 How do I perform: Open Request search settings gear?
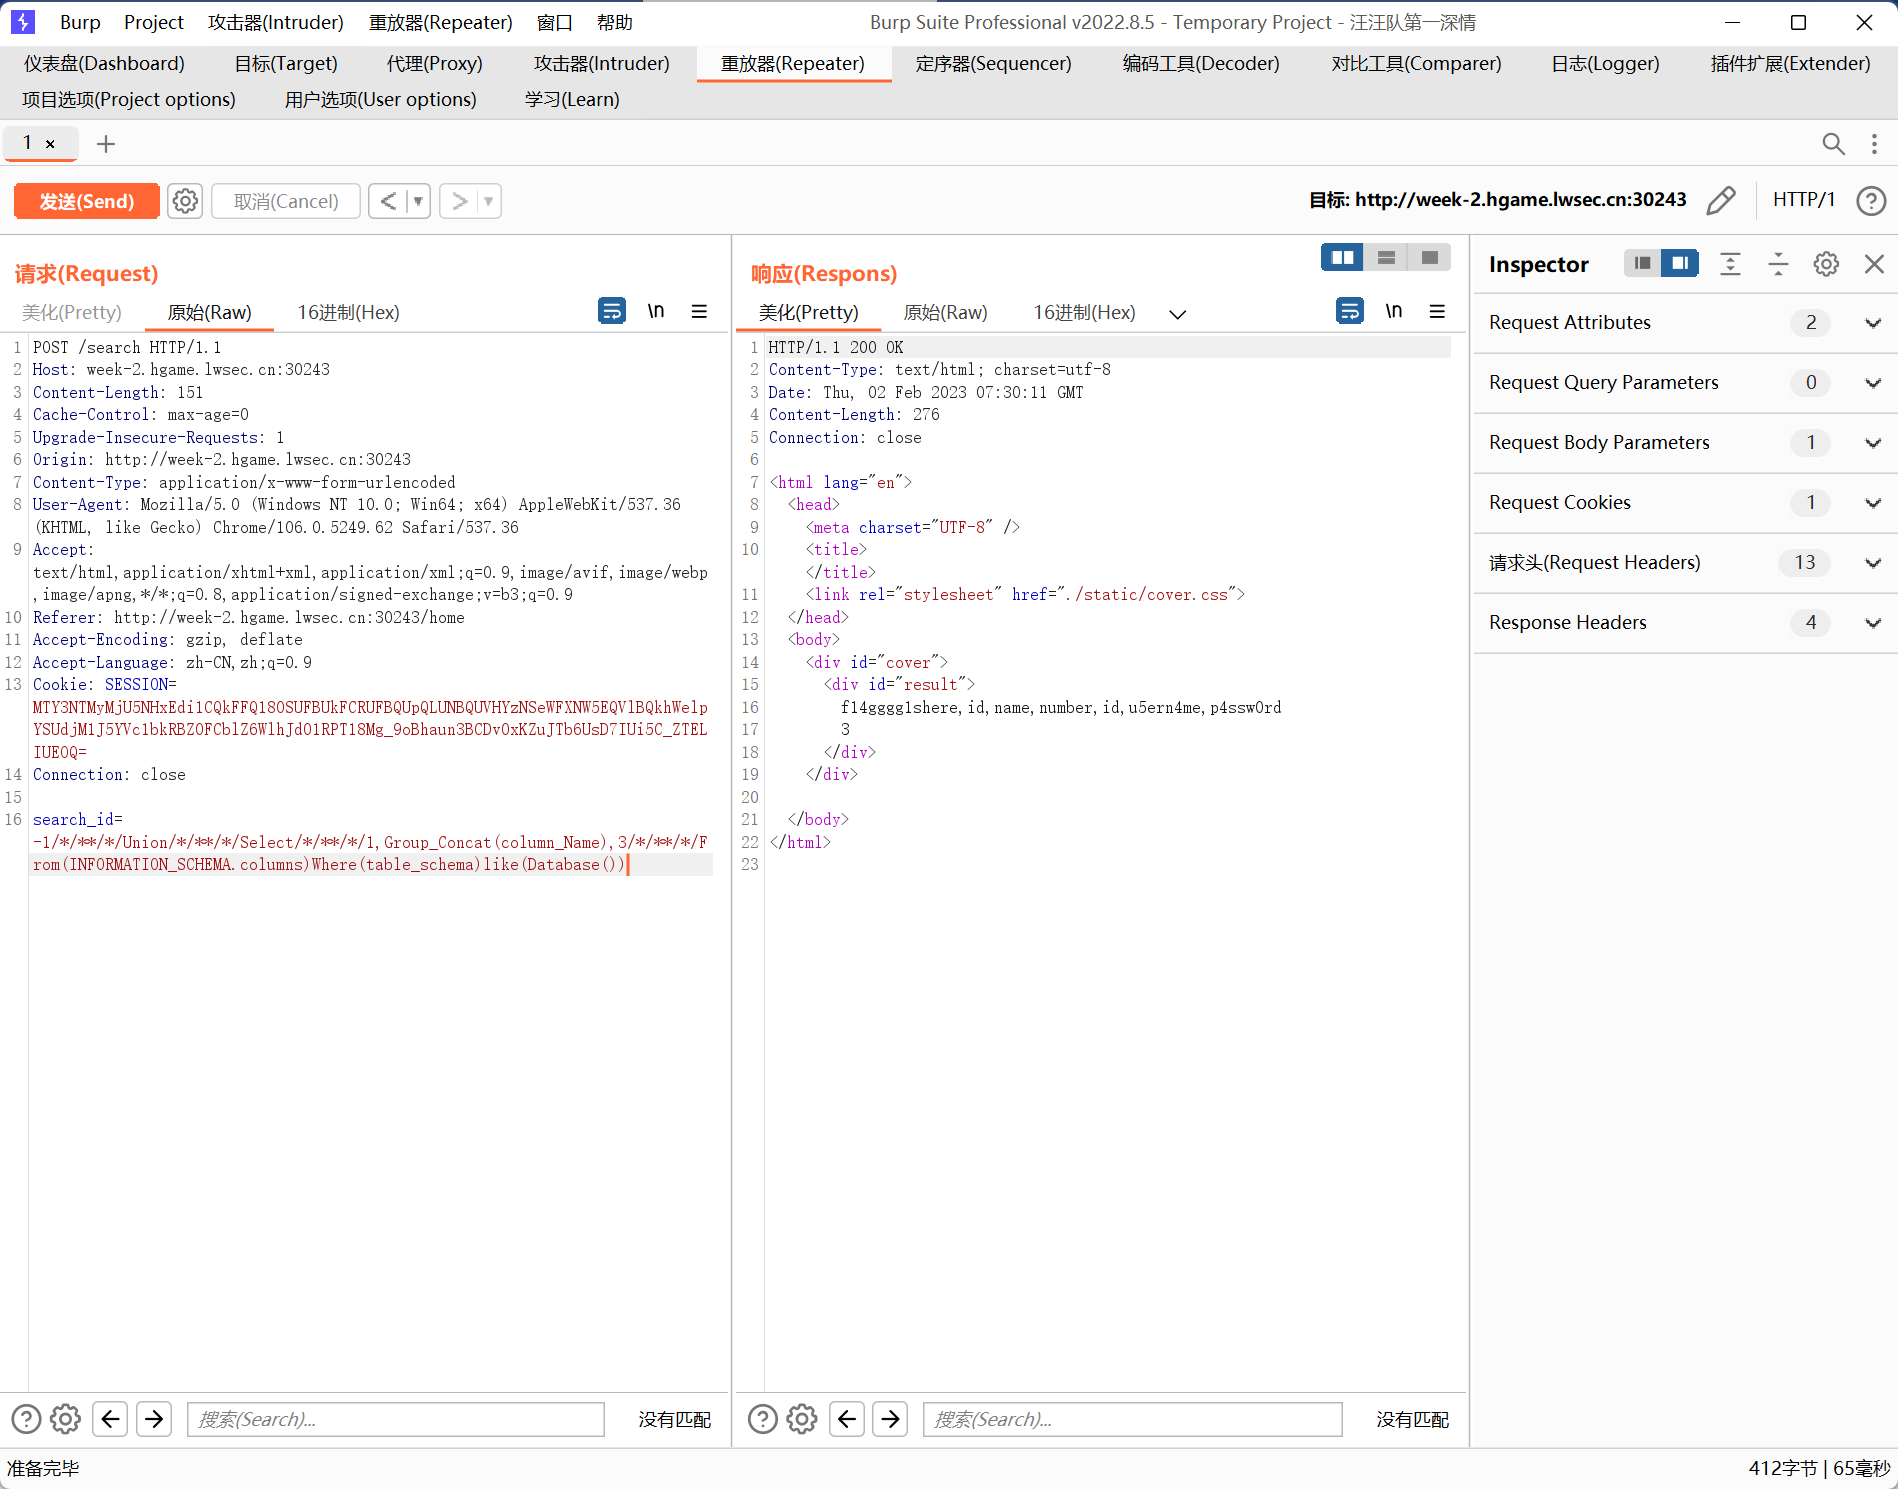click(x=65, y=1418)
